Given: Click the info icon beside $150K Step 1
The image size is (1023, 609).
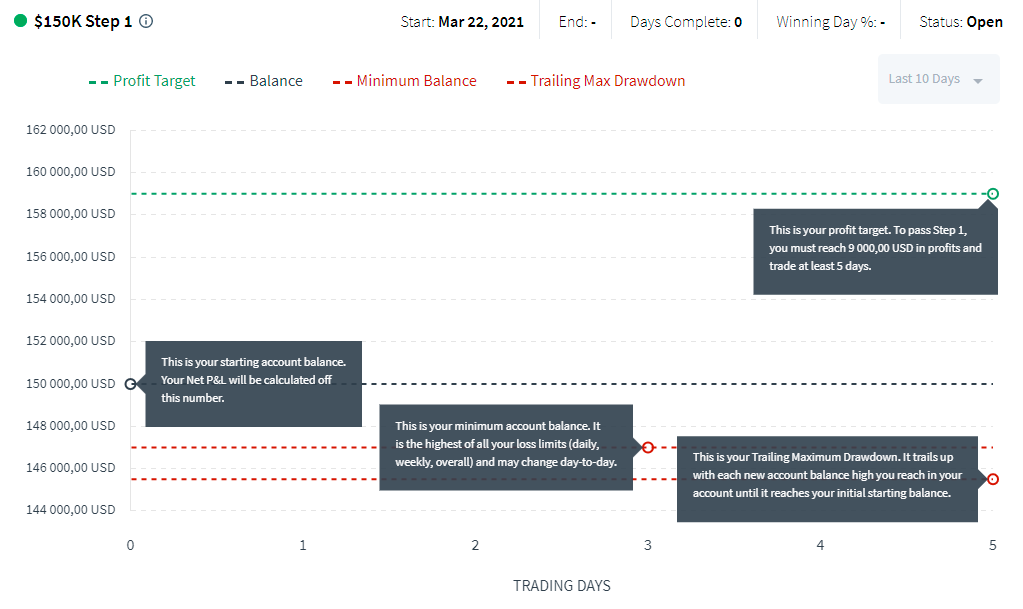Looking at the screenshot, I should pos(147,22).
